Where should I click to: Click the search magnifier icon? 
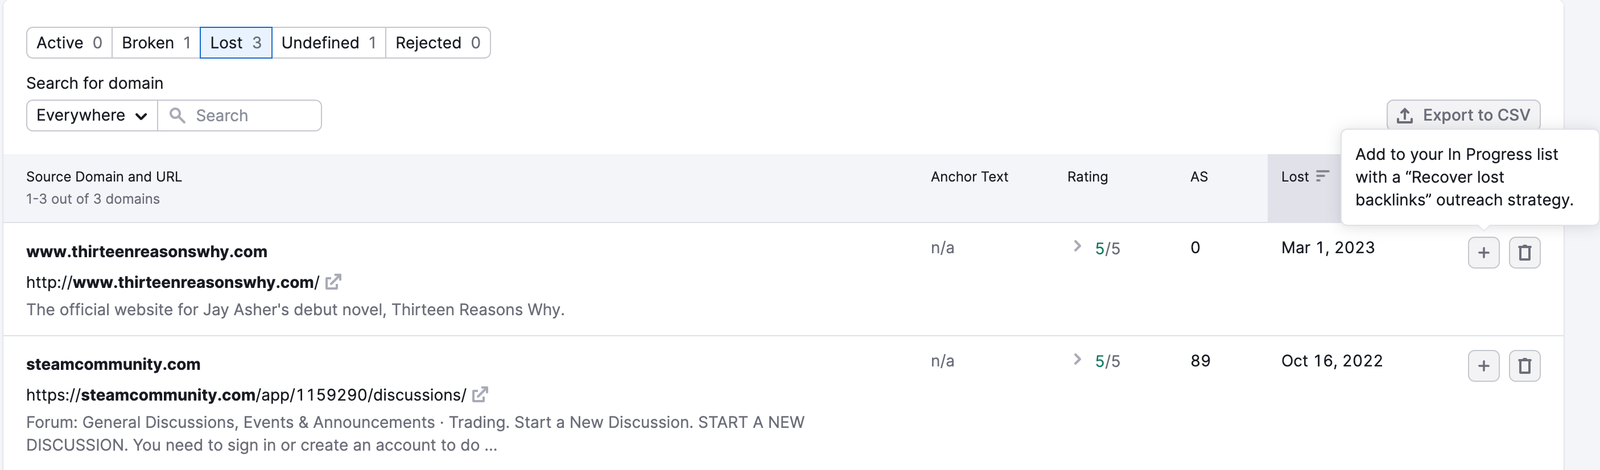tap(178, 116)
